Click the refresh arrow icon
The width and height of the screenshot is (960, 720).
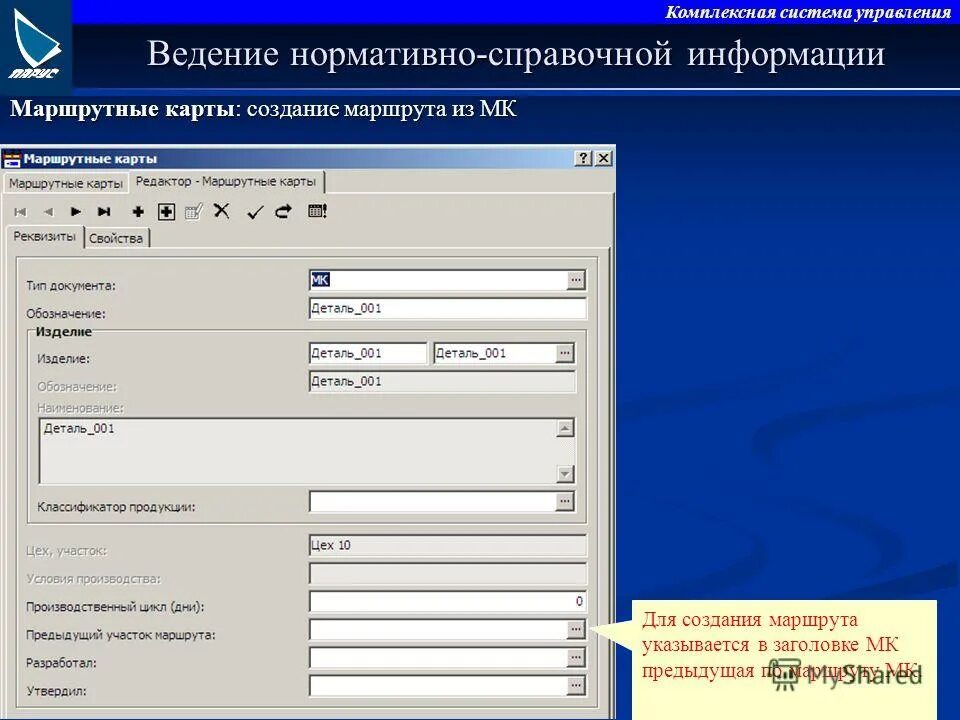(x=282, y=211)
